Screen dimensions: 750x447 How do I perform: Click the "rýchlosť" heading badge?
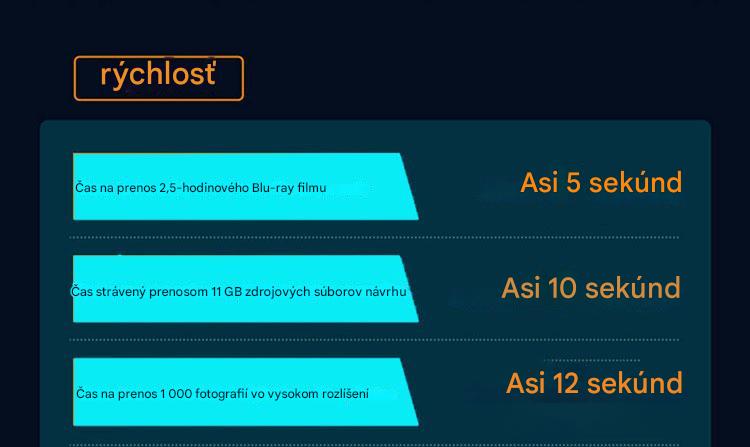click(158, 78)
